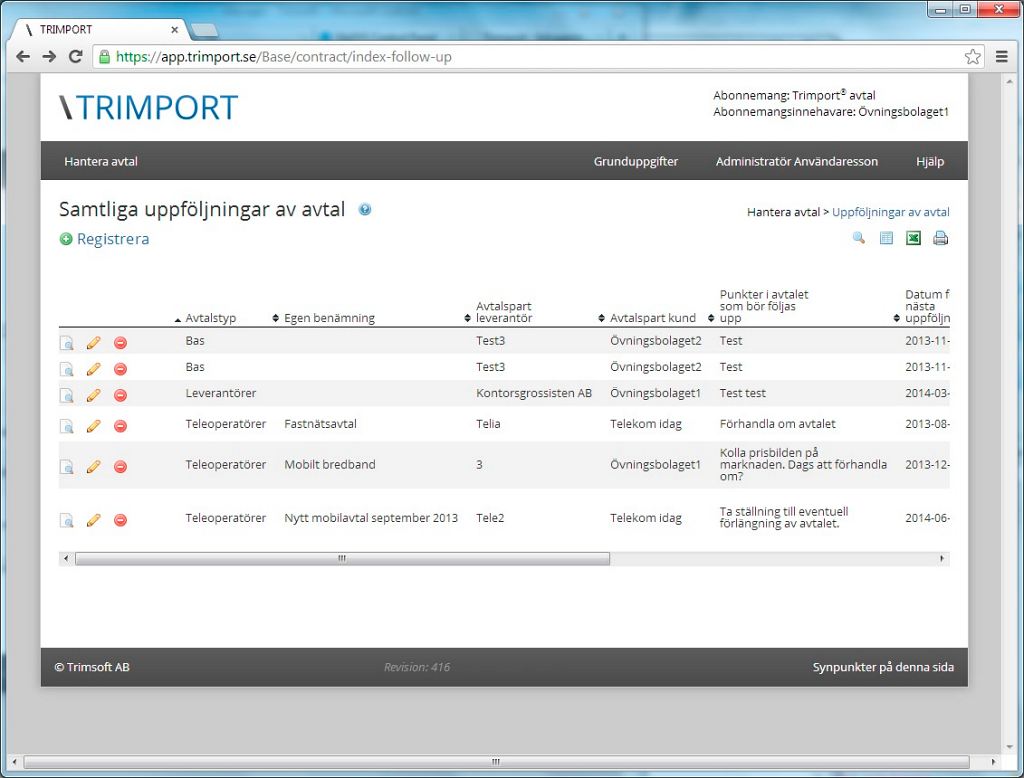Sort table by Avtalstyp column
The height and width of the screenshot is (778, 1024).
(x=210, y=318)
